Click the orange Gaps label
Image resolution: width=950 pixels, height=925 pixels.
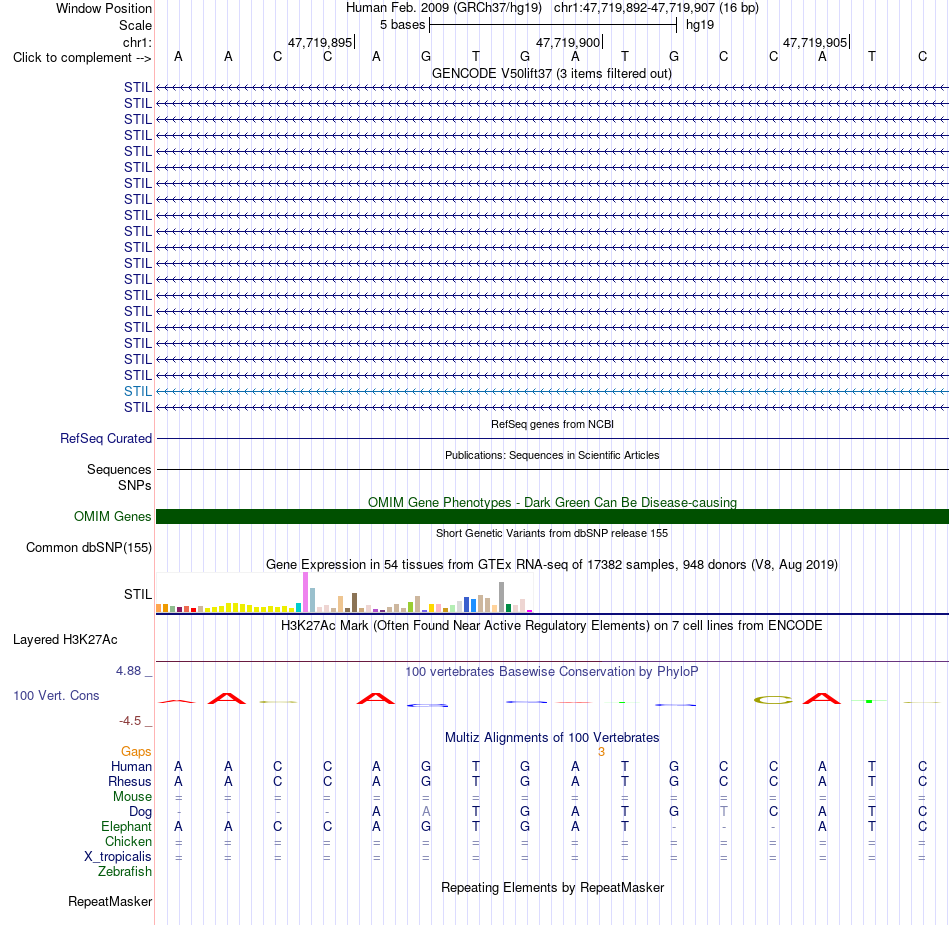136,752
